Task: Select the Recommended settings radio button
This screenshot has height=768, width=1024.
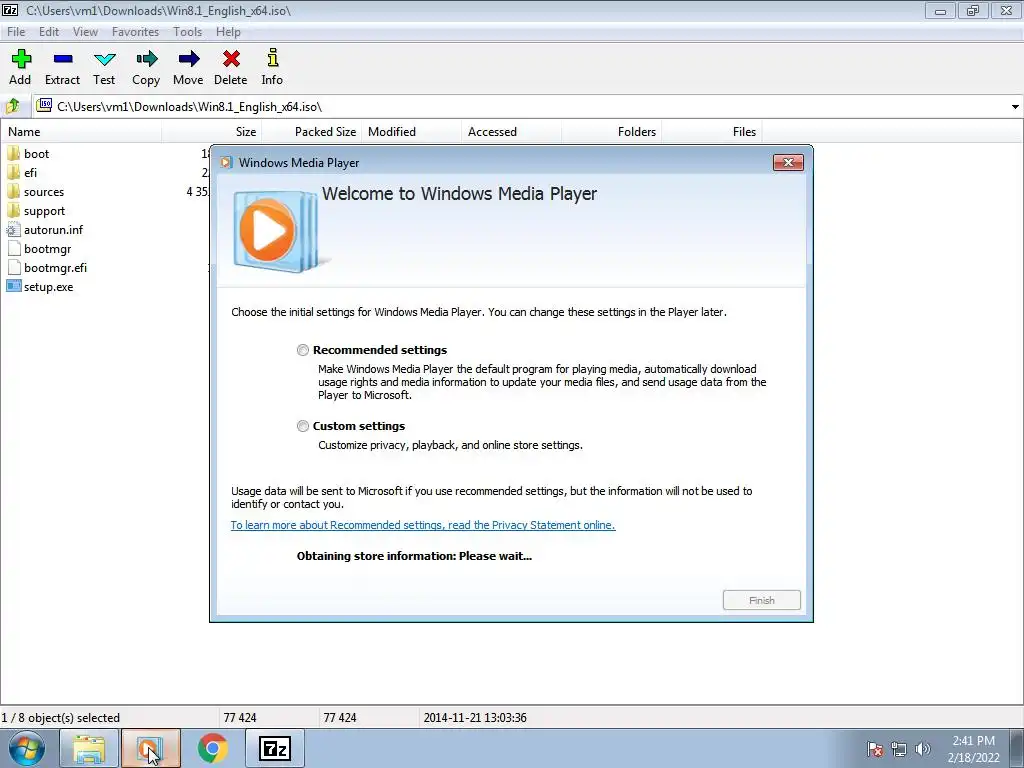Action: [302, 350]
